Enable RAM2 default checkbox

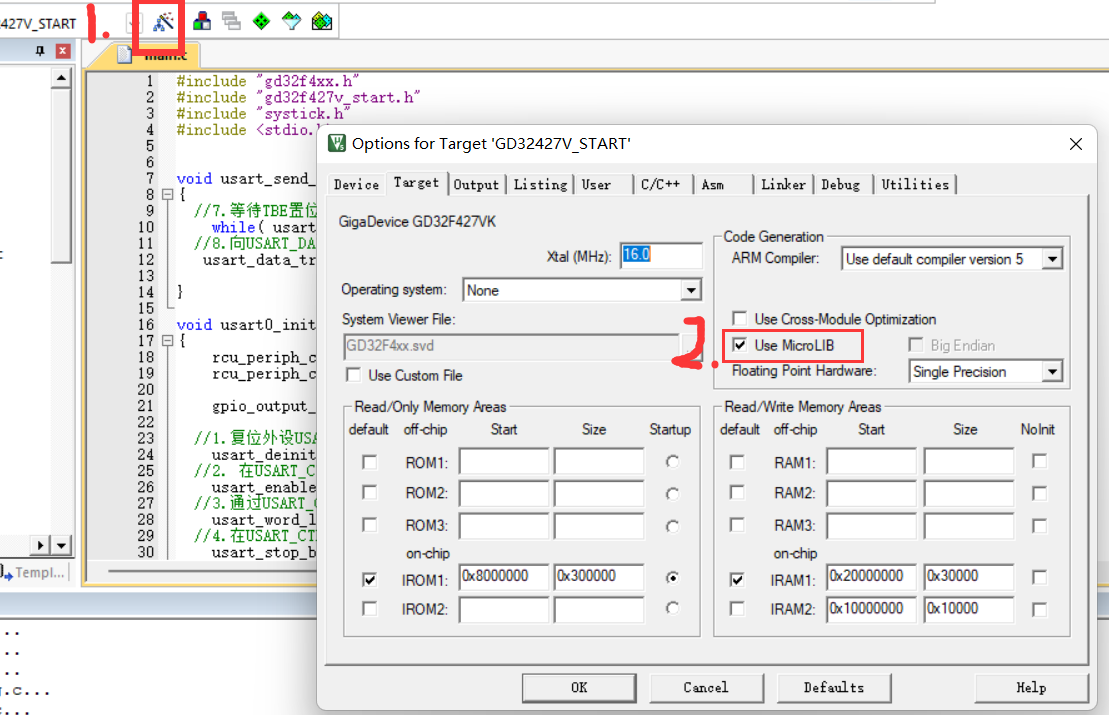[737, 492]
